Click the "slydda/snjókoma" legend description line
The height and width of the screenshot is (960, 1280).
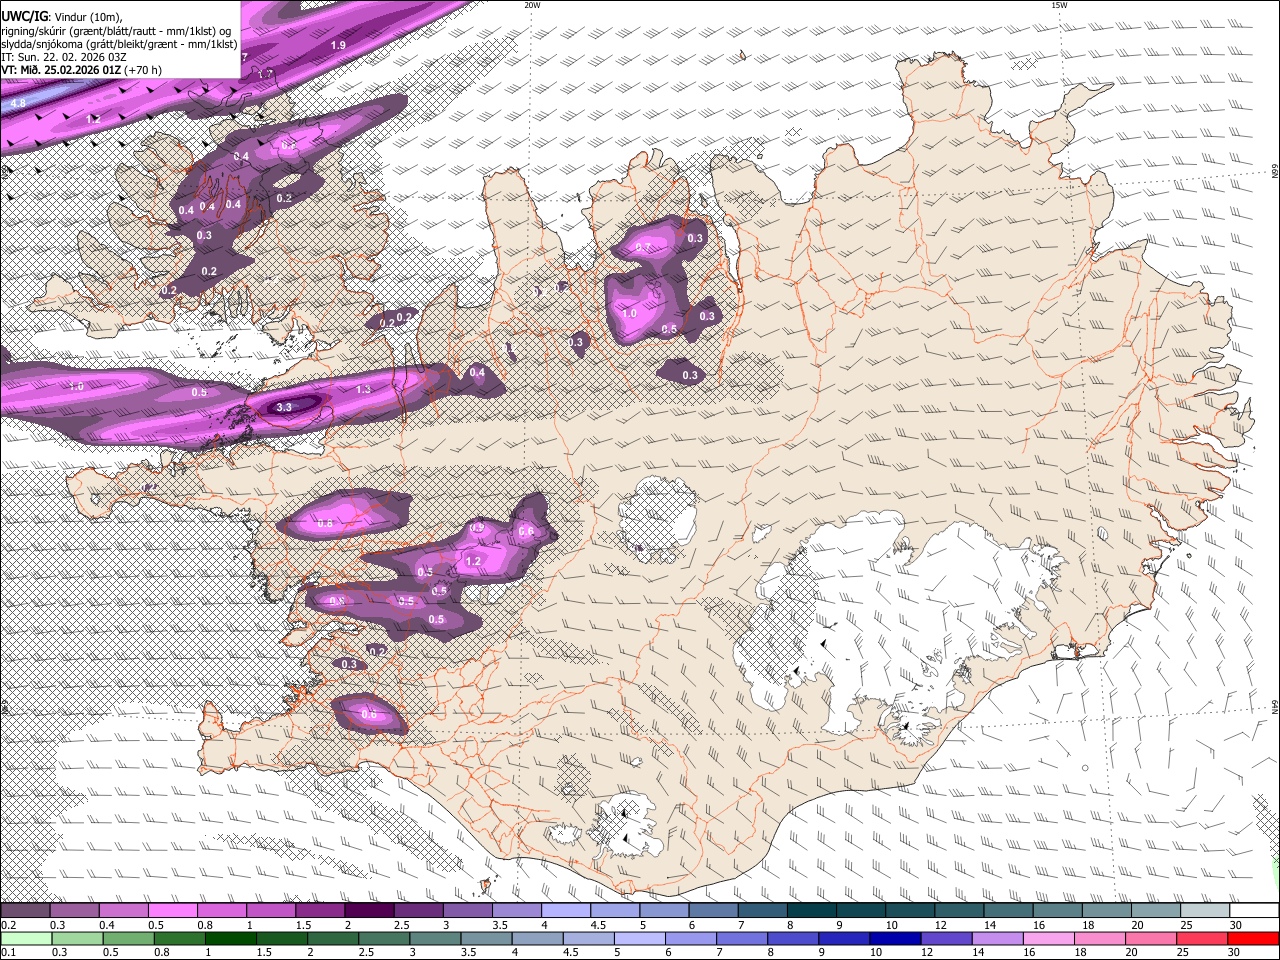tap(119, 44)
